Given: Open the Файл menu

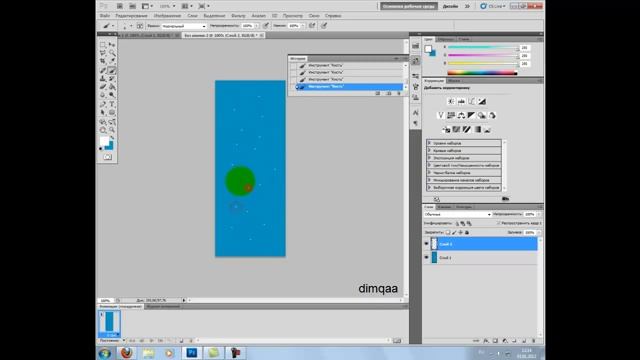Looking at the screenshot, I should 105,16.
